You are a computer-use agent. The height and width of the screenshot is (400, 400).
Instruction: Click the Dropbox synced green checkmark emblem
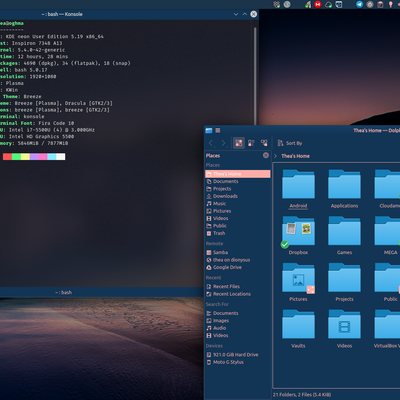coord(285,244)
